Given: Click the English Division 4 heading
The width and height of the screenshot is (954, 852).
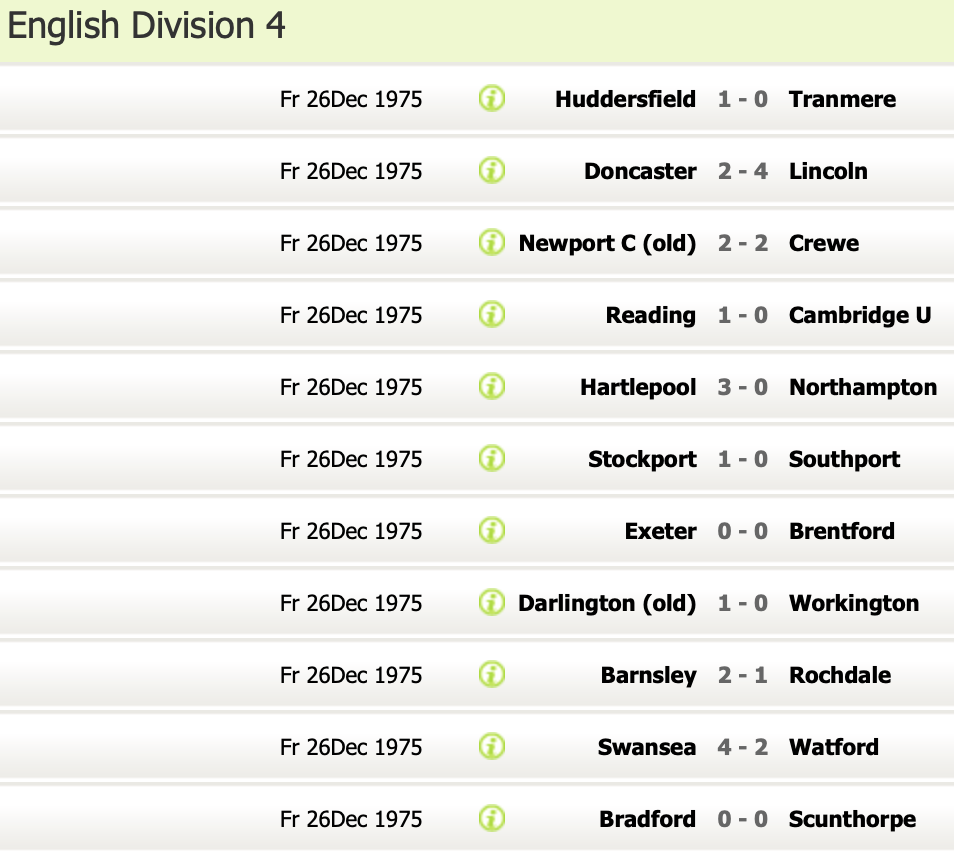Looking at the screenshot, I should click(147, 27).
